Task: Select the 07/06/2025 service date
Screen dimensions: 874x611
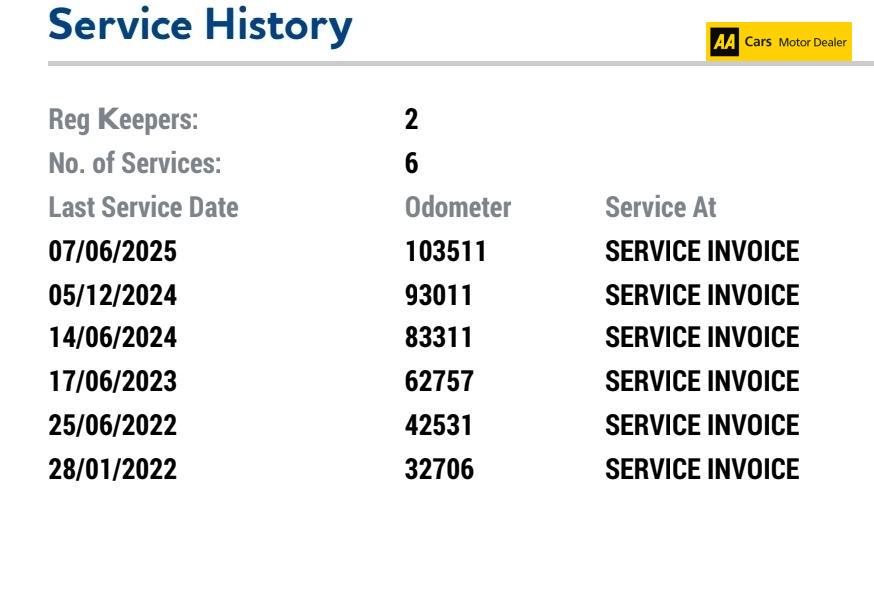Action: (x=113, y=251)
